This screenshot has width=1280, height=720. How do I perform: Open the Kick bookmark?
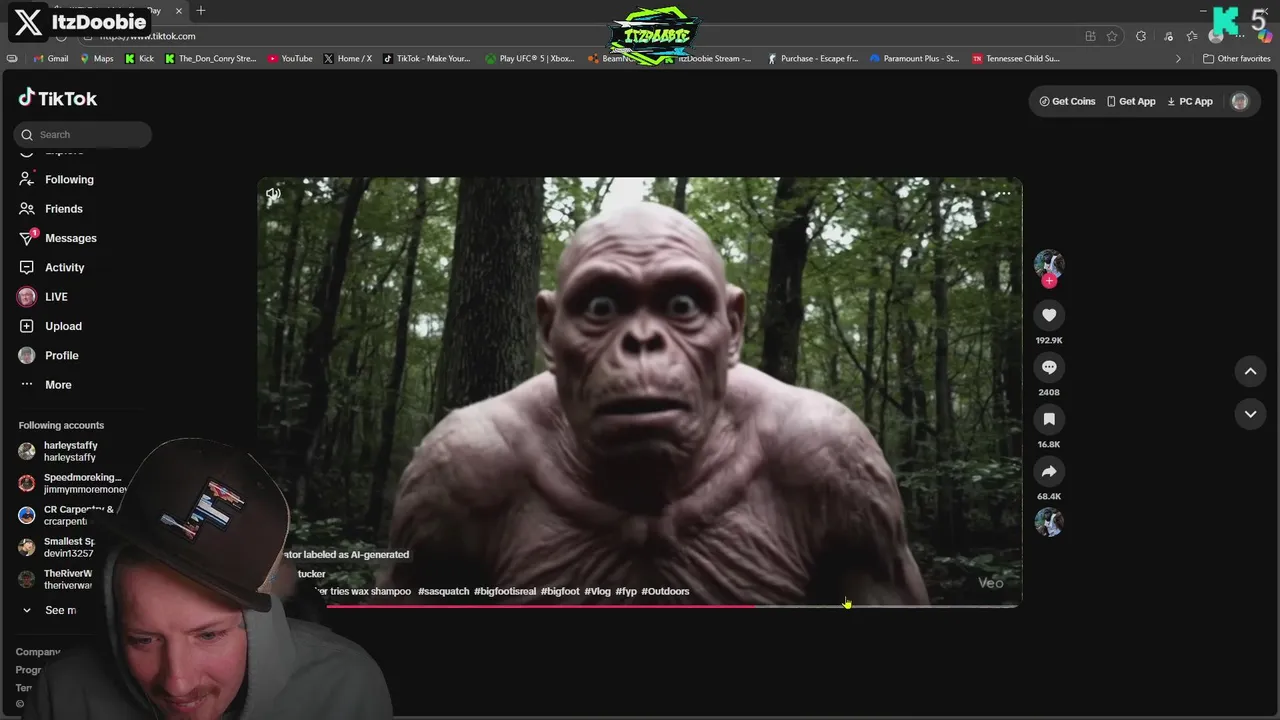tap(139, 59)
